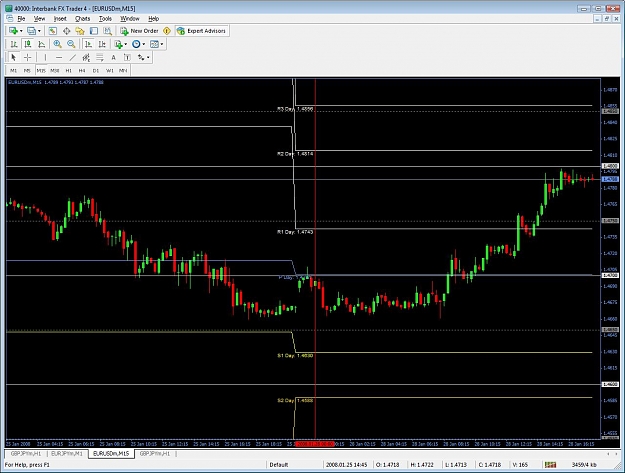
Task: Draw Fibonacci retracement lines
Action: click(100, 57)
